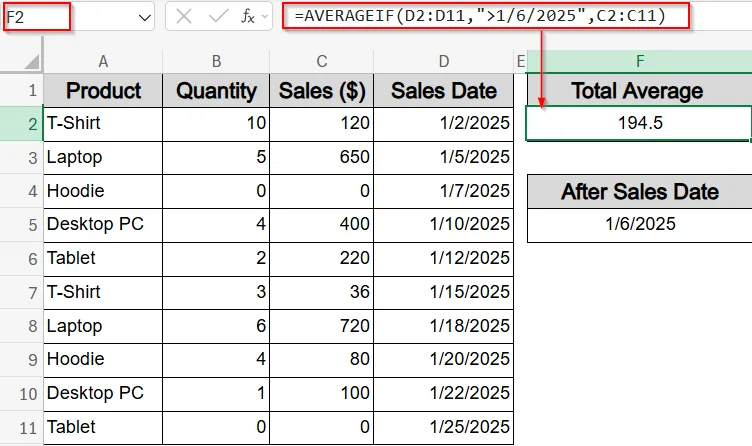Select the sales cell showing 220
This screenshot has height=446, width=752.
point(322,259)
